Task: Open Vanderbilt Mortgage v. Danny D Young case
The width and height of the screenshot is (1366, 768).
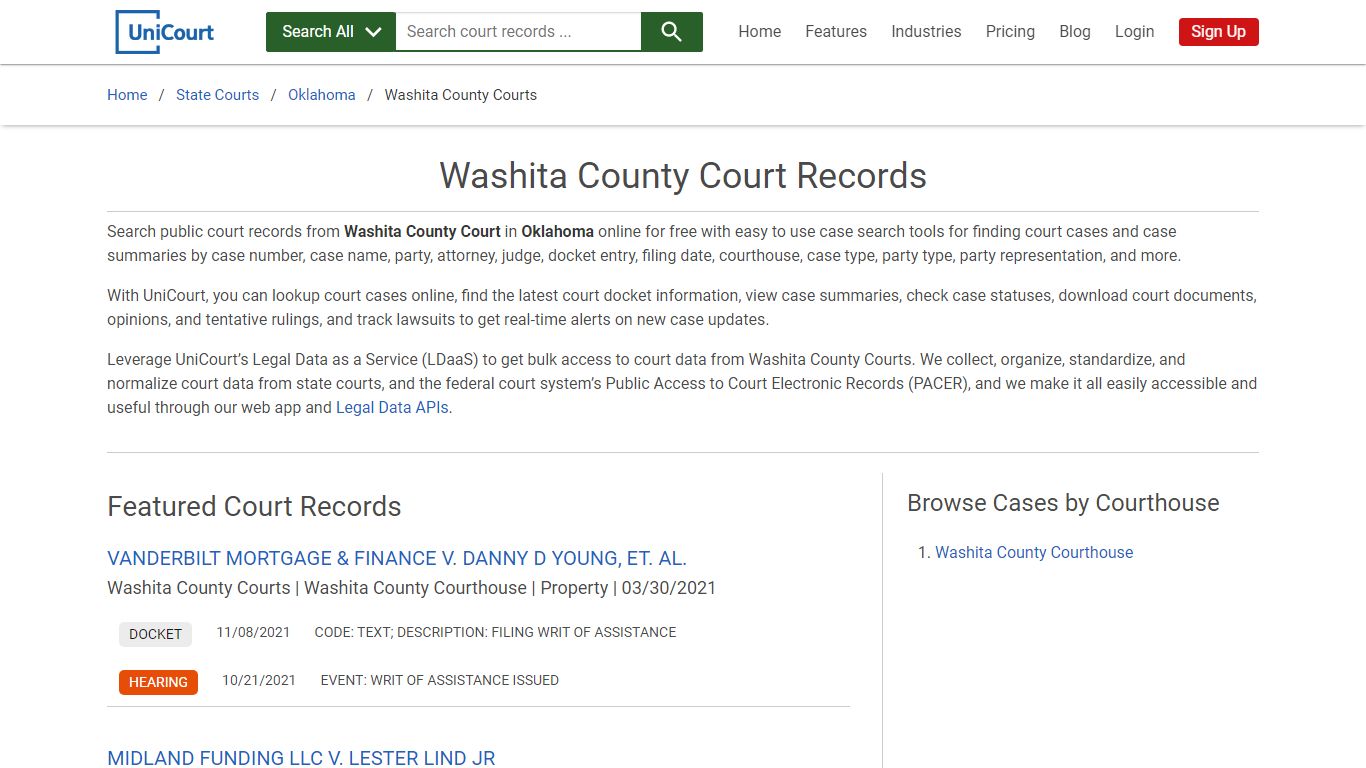Action: pyautogui.click(x=397, y=559)
